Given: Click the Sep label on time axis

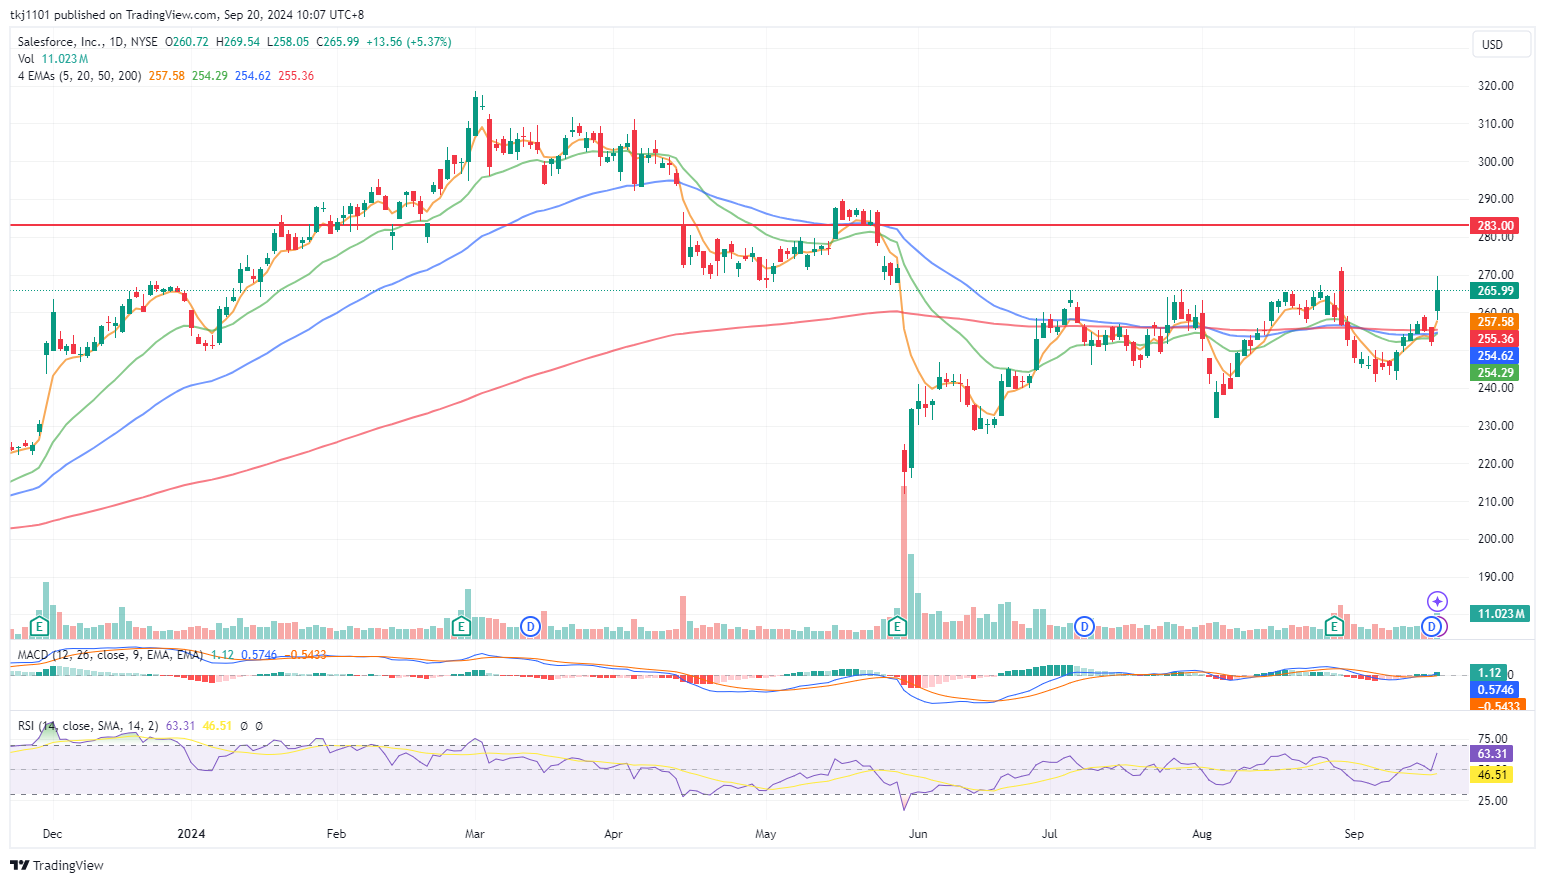Looking at the screenshot, I should click(x=1354, y=834).
